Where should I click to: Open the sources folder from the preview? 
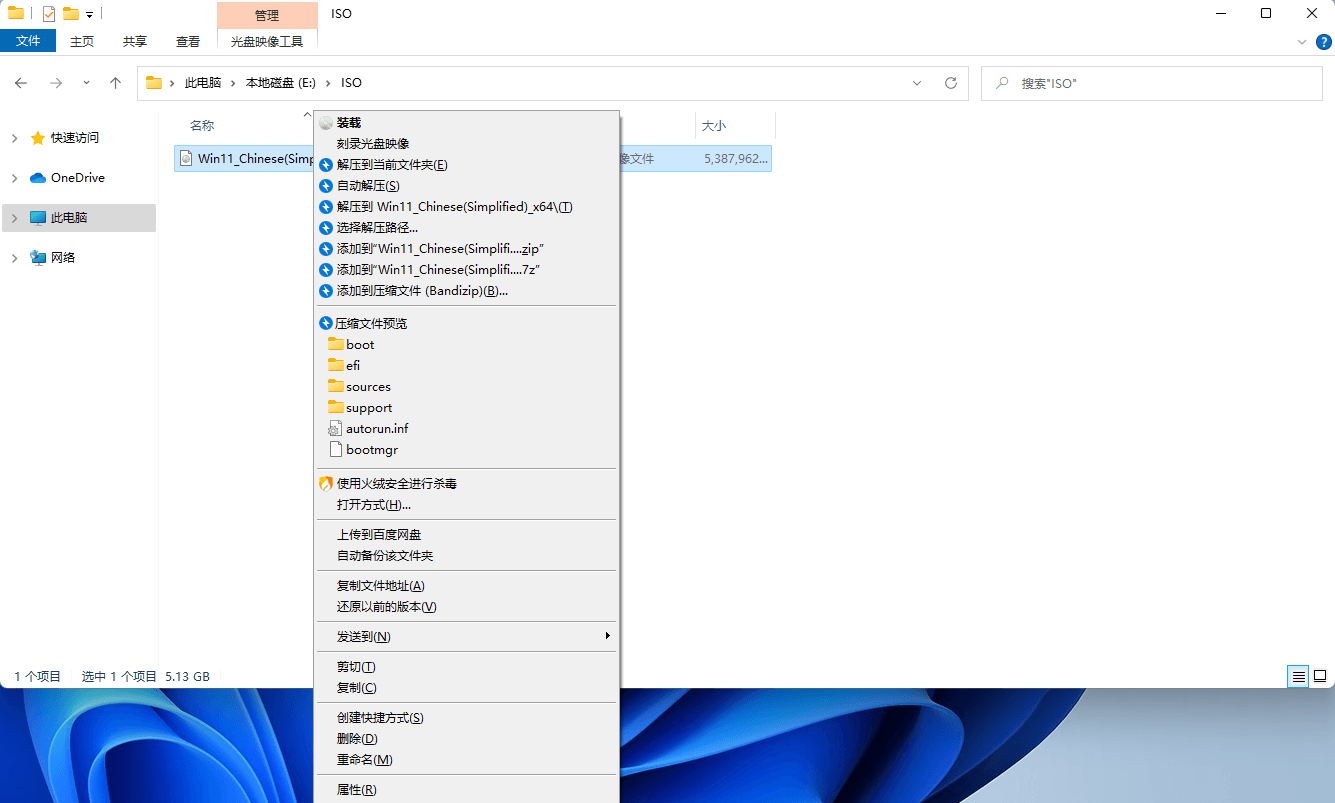[367, 386]
